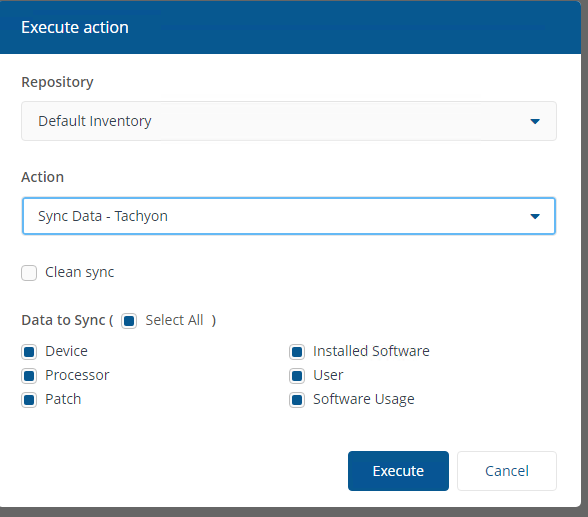Click the Execute button

click(x=398, y=471)
